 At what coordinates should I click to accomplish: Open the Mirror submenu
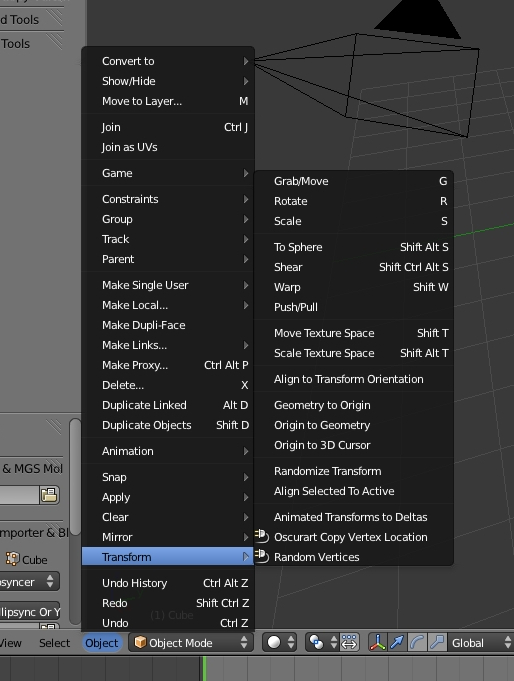point(168,537)
